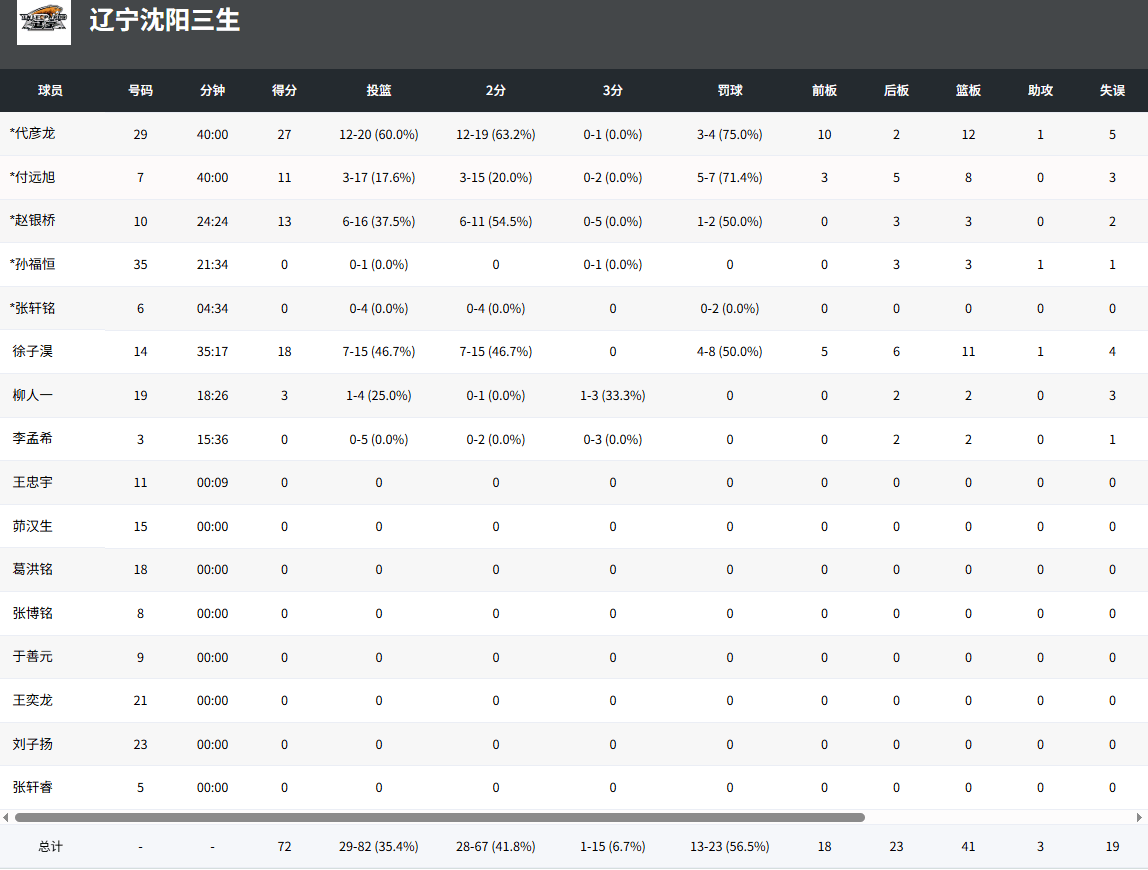Click 付远旭's field goals 3-17 (17.6%)
This screenshot has width=1148, height=870.
pyautogui.click(x=379, y=178)
